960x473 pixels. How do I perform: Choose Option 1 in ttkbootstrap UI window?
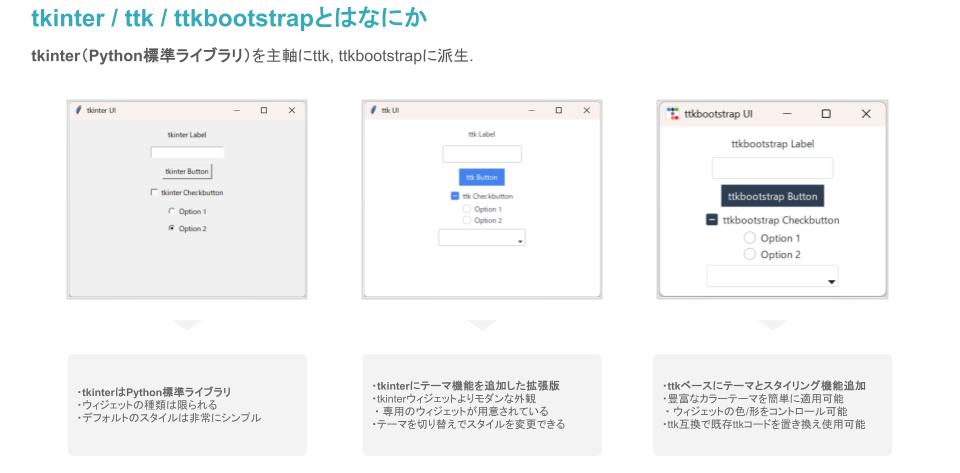[749, 238]
